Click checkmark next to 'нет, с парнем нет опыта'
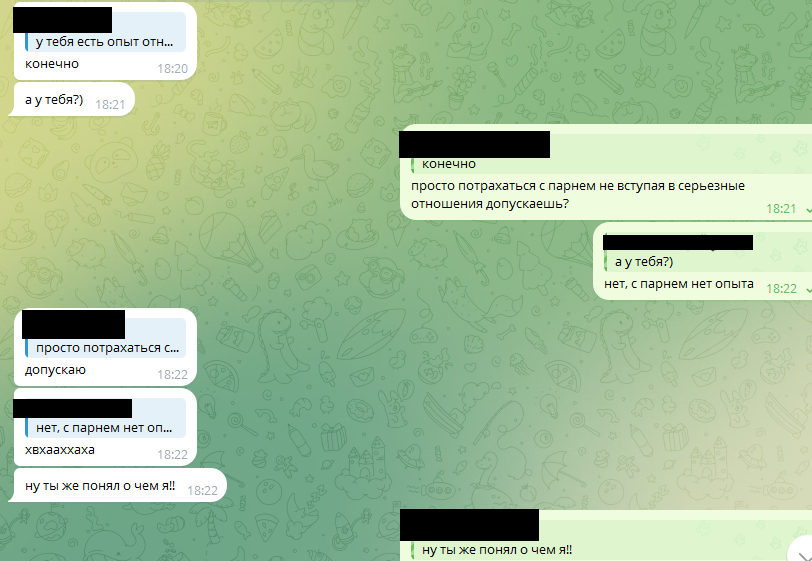This screenshot has height=561, width=812. (808, 289)
